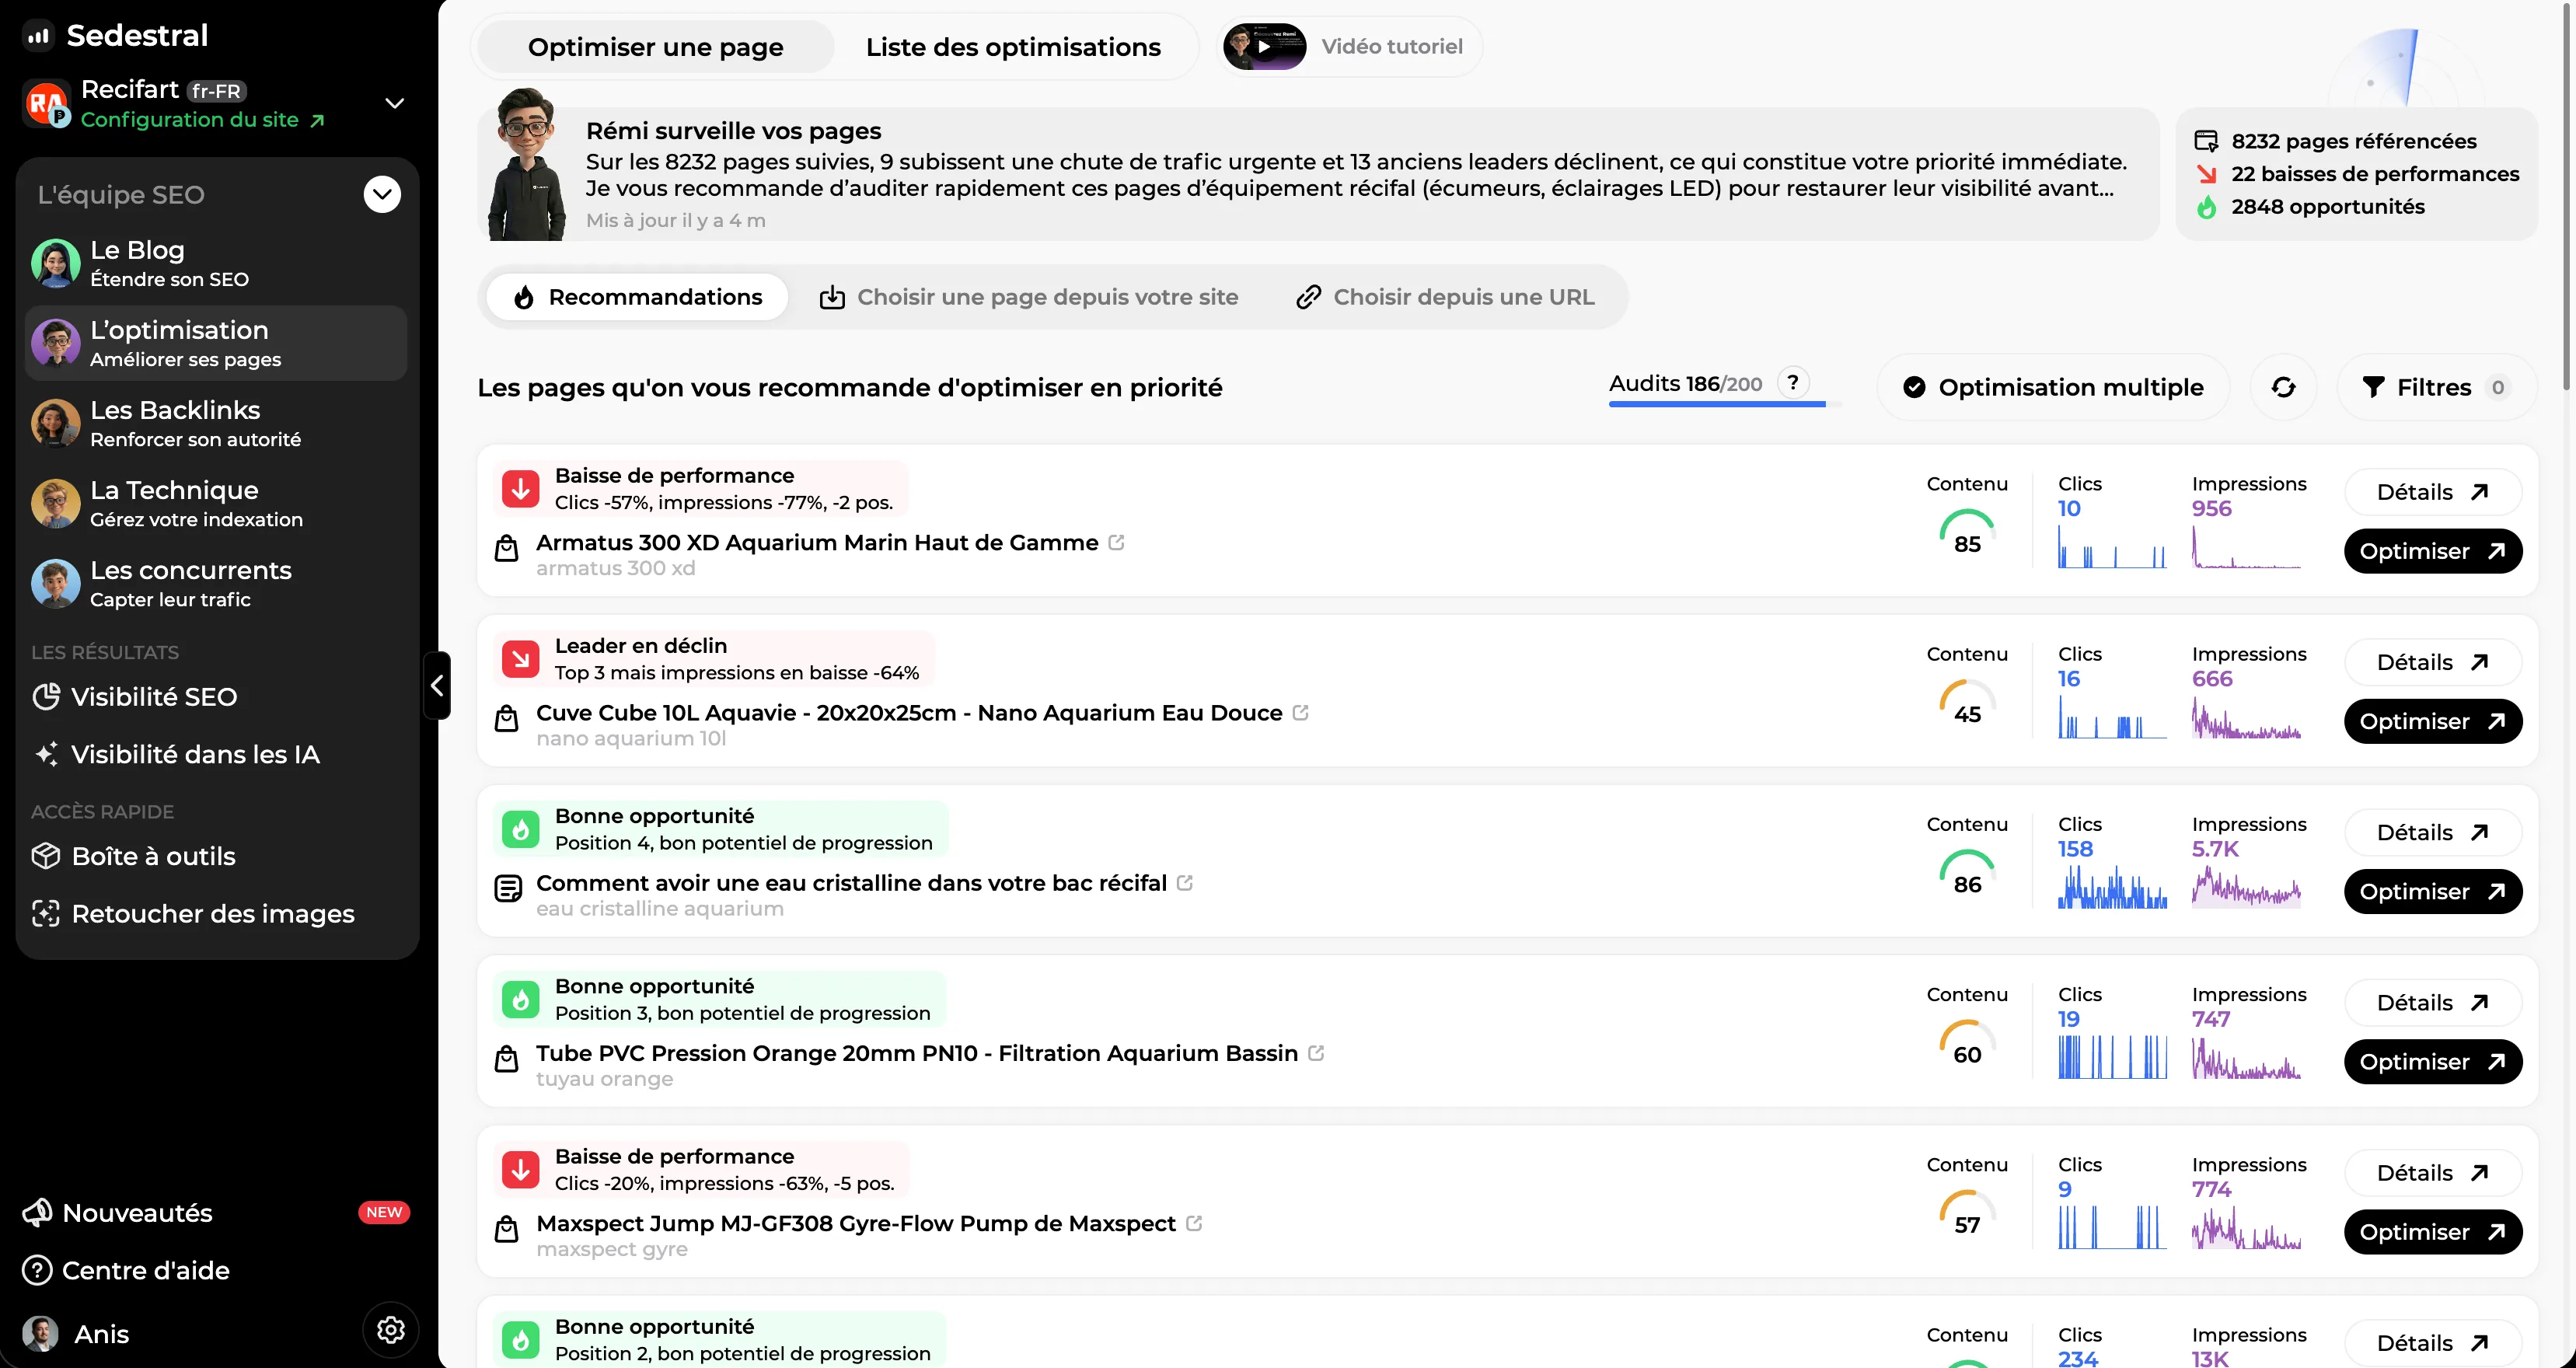Open Les concurrents in sidebar
The image size is (2576, 1368).
[216, 583]
